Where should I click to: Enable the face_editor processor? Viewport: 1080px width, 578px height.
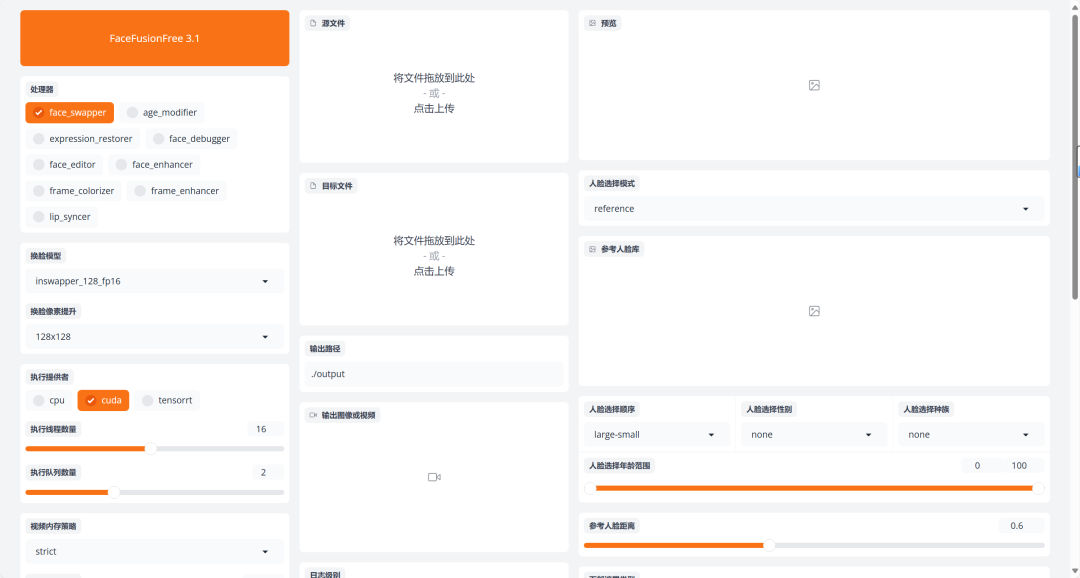click(x=64, y=165)
